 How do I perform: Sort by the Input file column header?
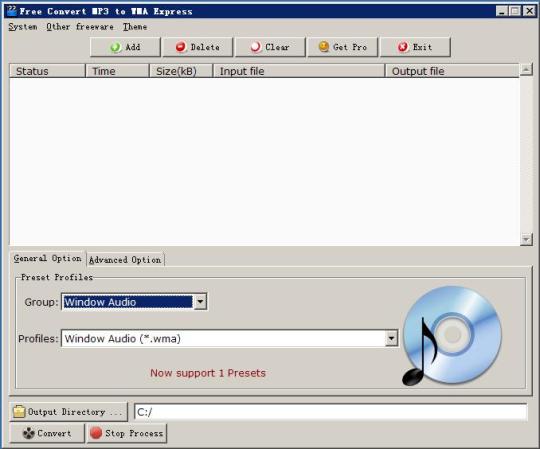299,71
